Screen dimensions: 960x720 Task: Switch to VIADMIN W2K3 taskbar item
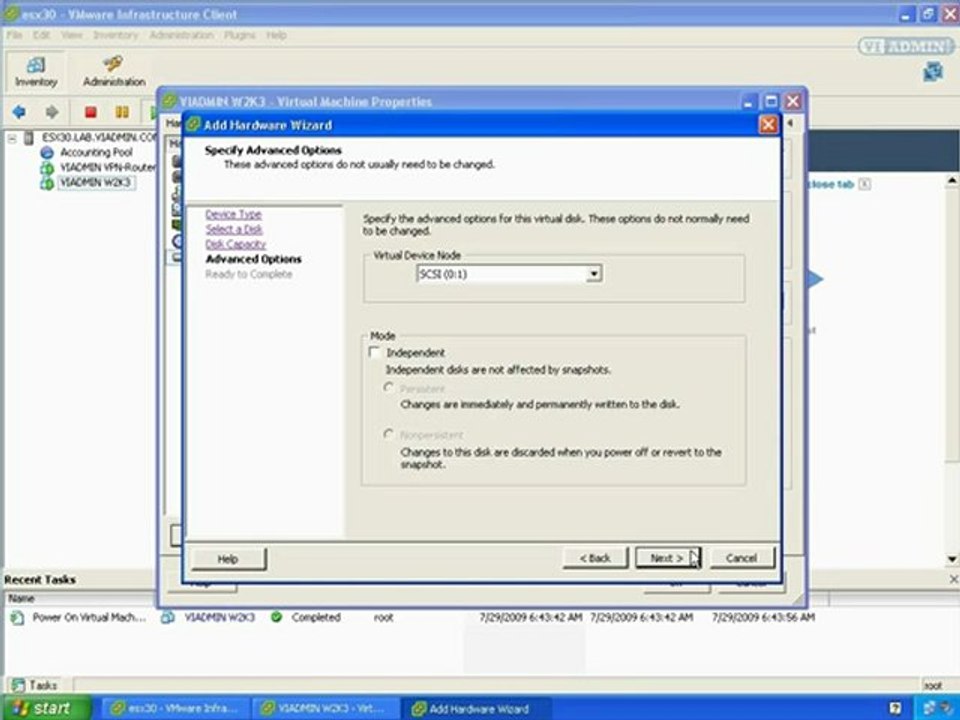pos(327,708)
